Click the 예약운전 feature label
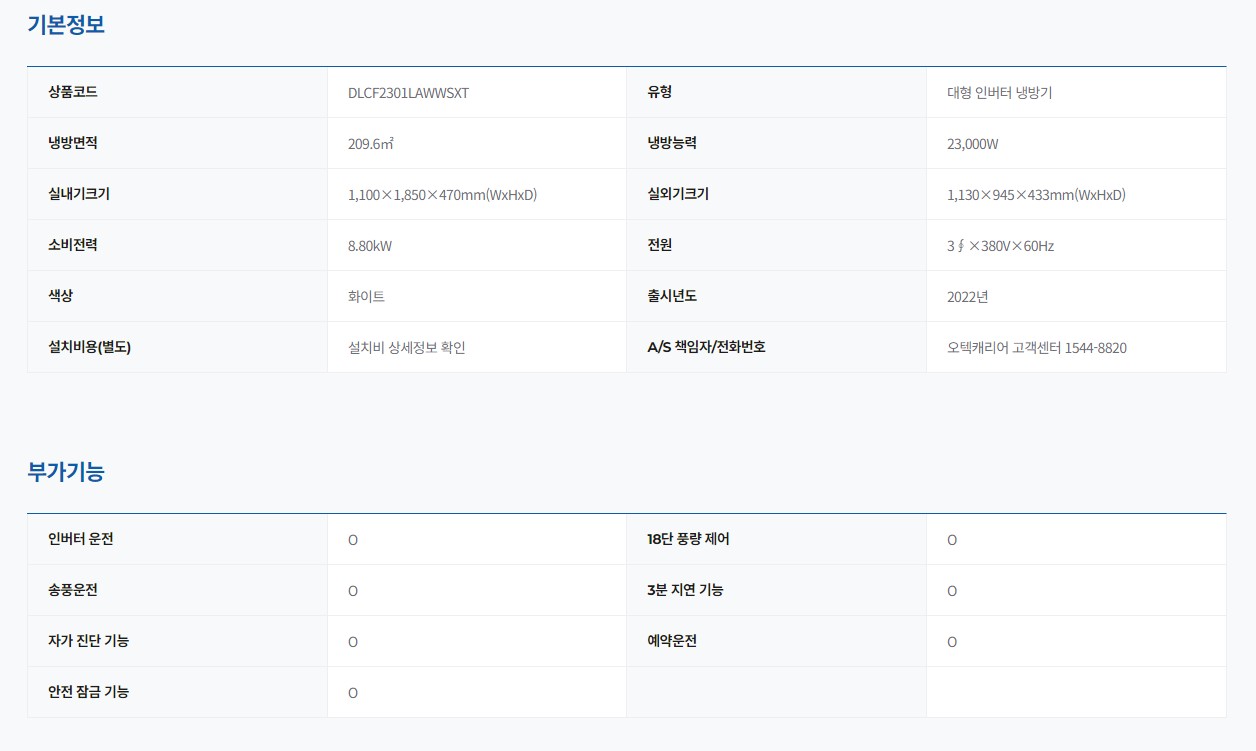The width and height of the screenshot is (1256, 751). 672,641
